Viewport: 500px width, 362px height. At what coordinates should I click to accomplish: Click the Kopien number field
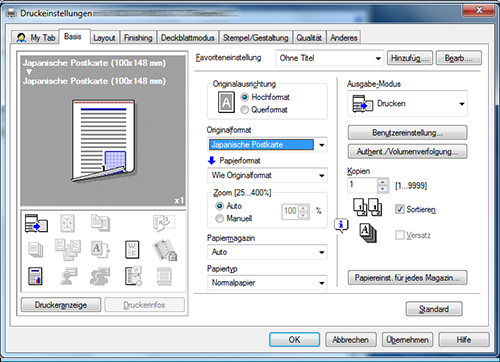(363, 185)
